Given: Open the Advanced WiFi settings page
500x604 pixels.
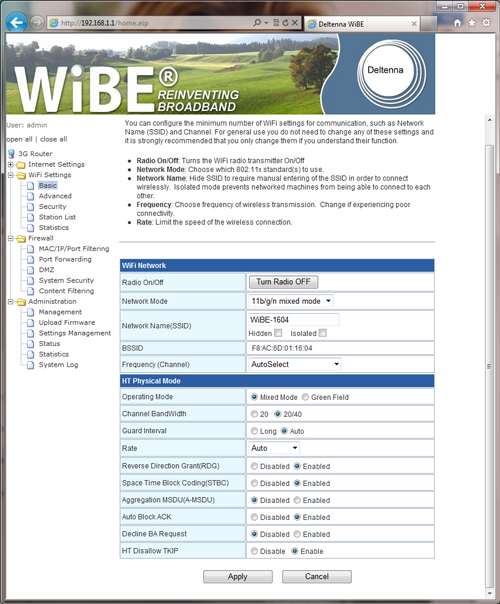Looking at the screenshot, I should (x=55, y=196).
